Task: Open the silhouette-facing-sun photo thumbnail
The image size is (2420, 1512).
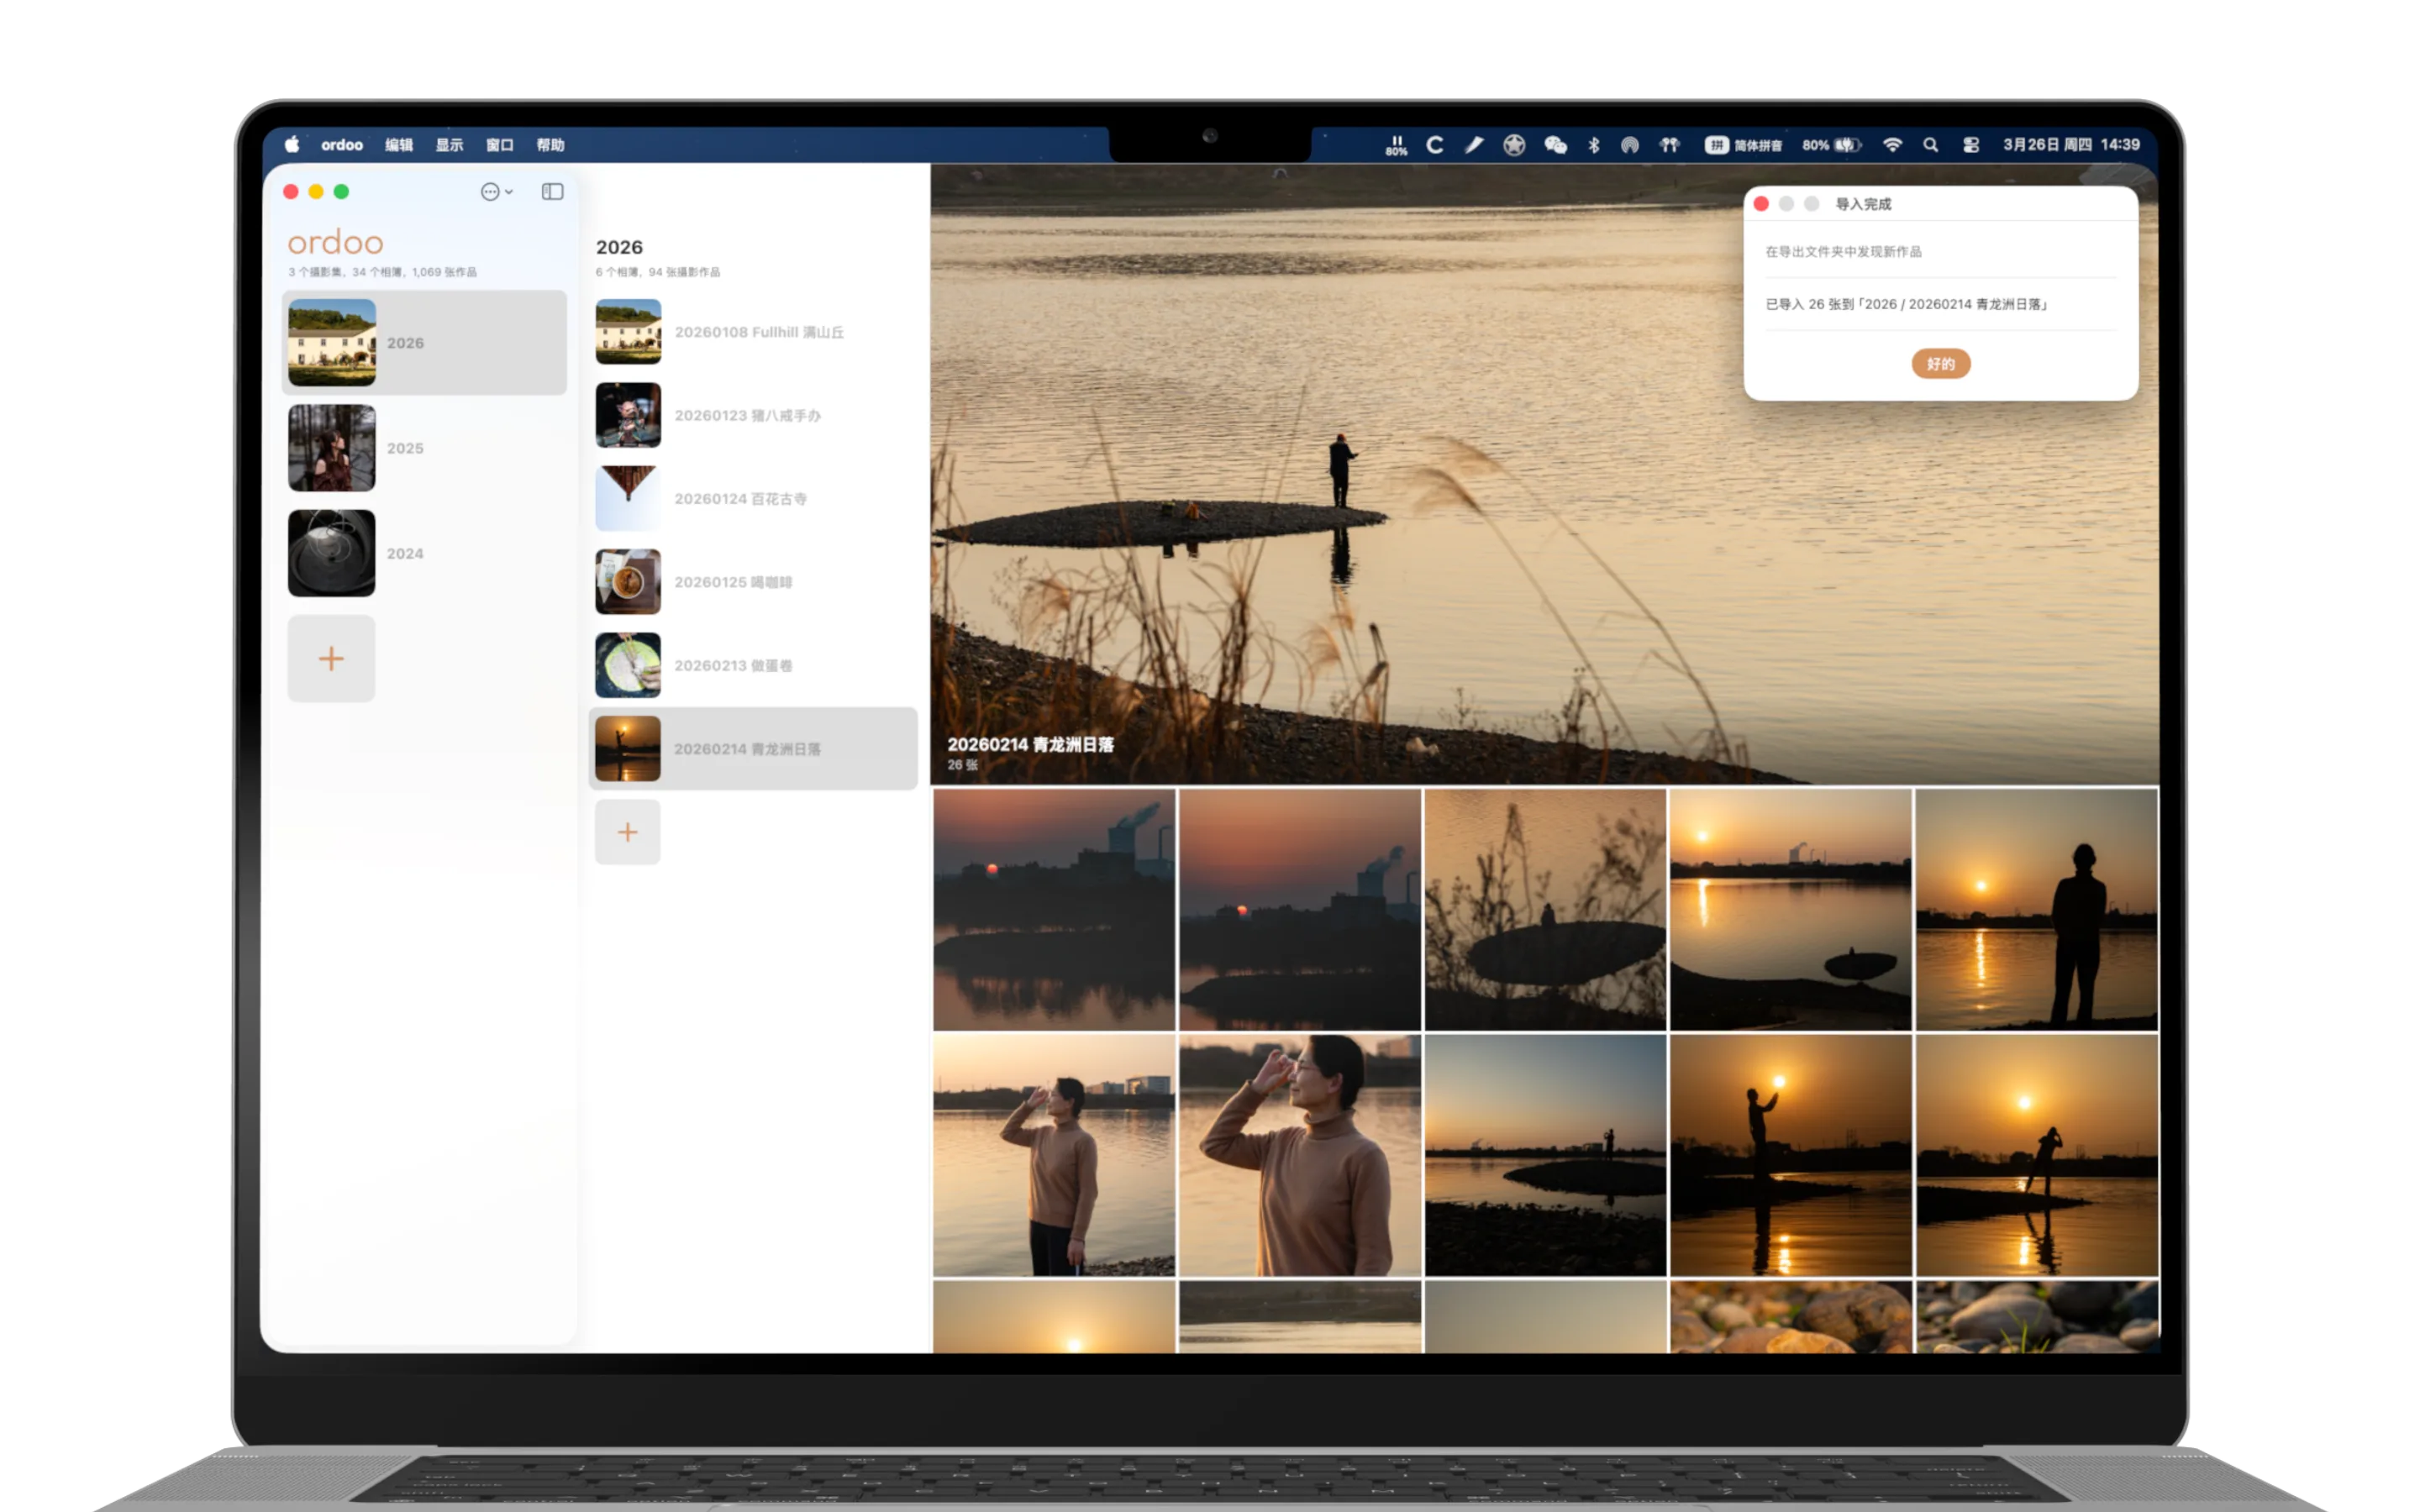Action: 2035,909
